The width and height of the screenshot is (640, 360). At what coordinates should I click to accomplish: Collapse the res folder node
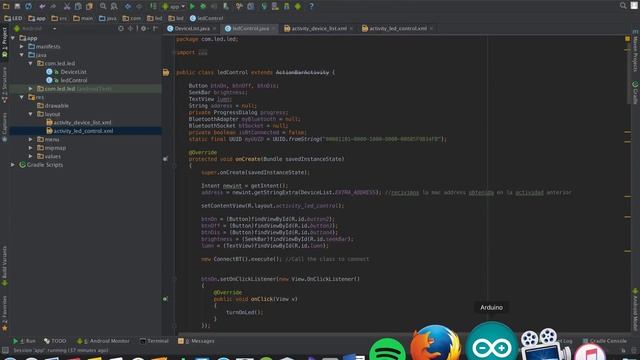(x=22, y=97)
